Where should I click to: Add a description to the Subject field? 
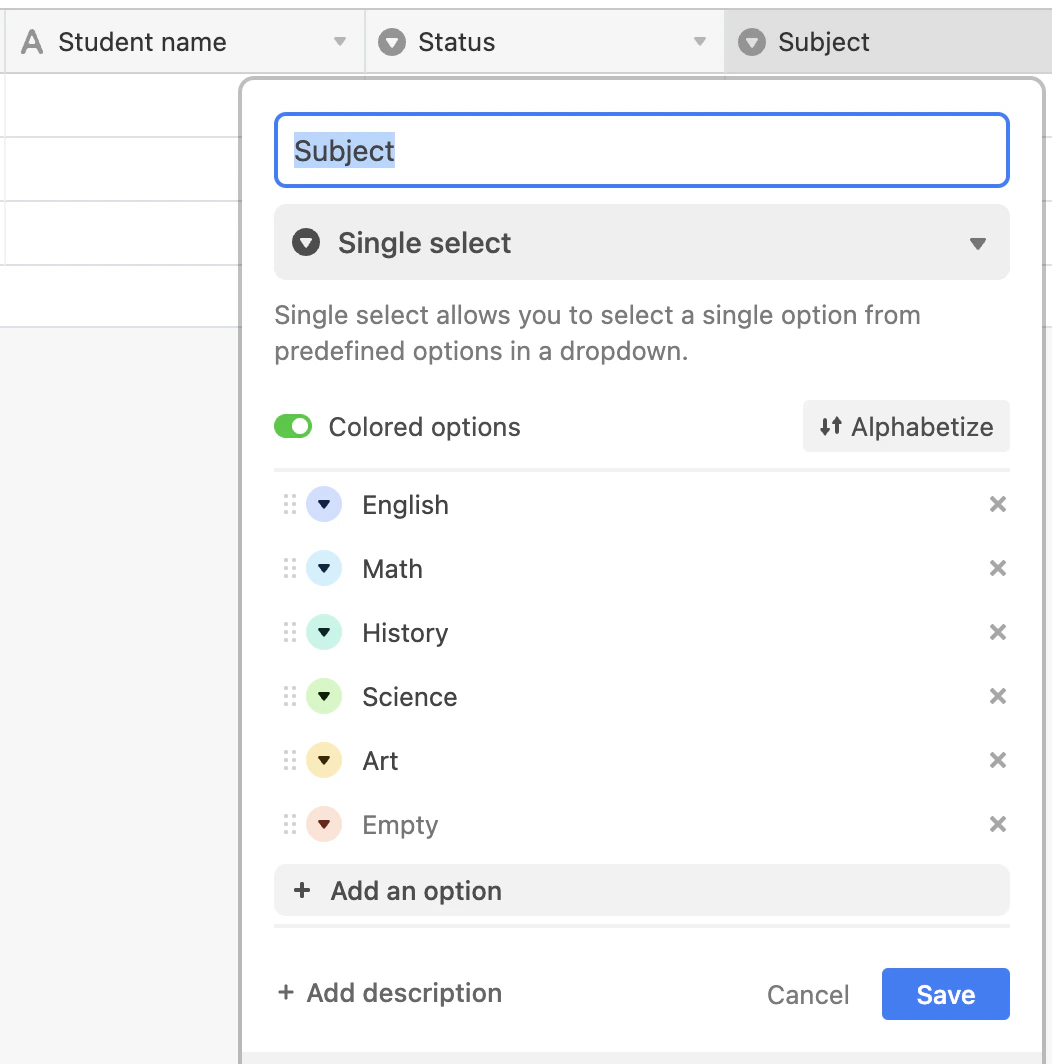389,992
